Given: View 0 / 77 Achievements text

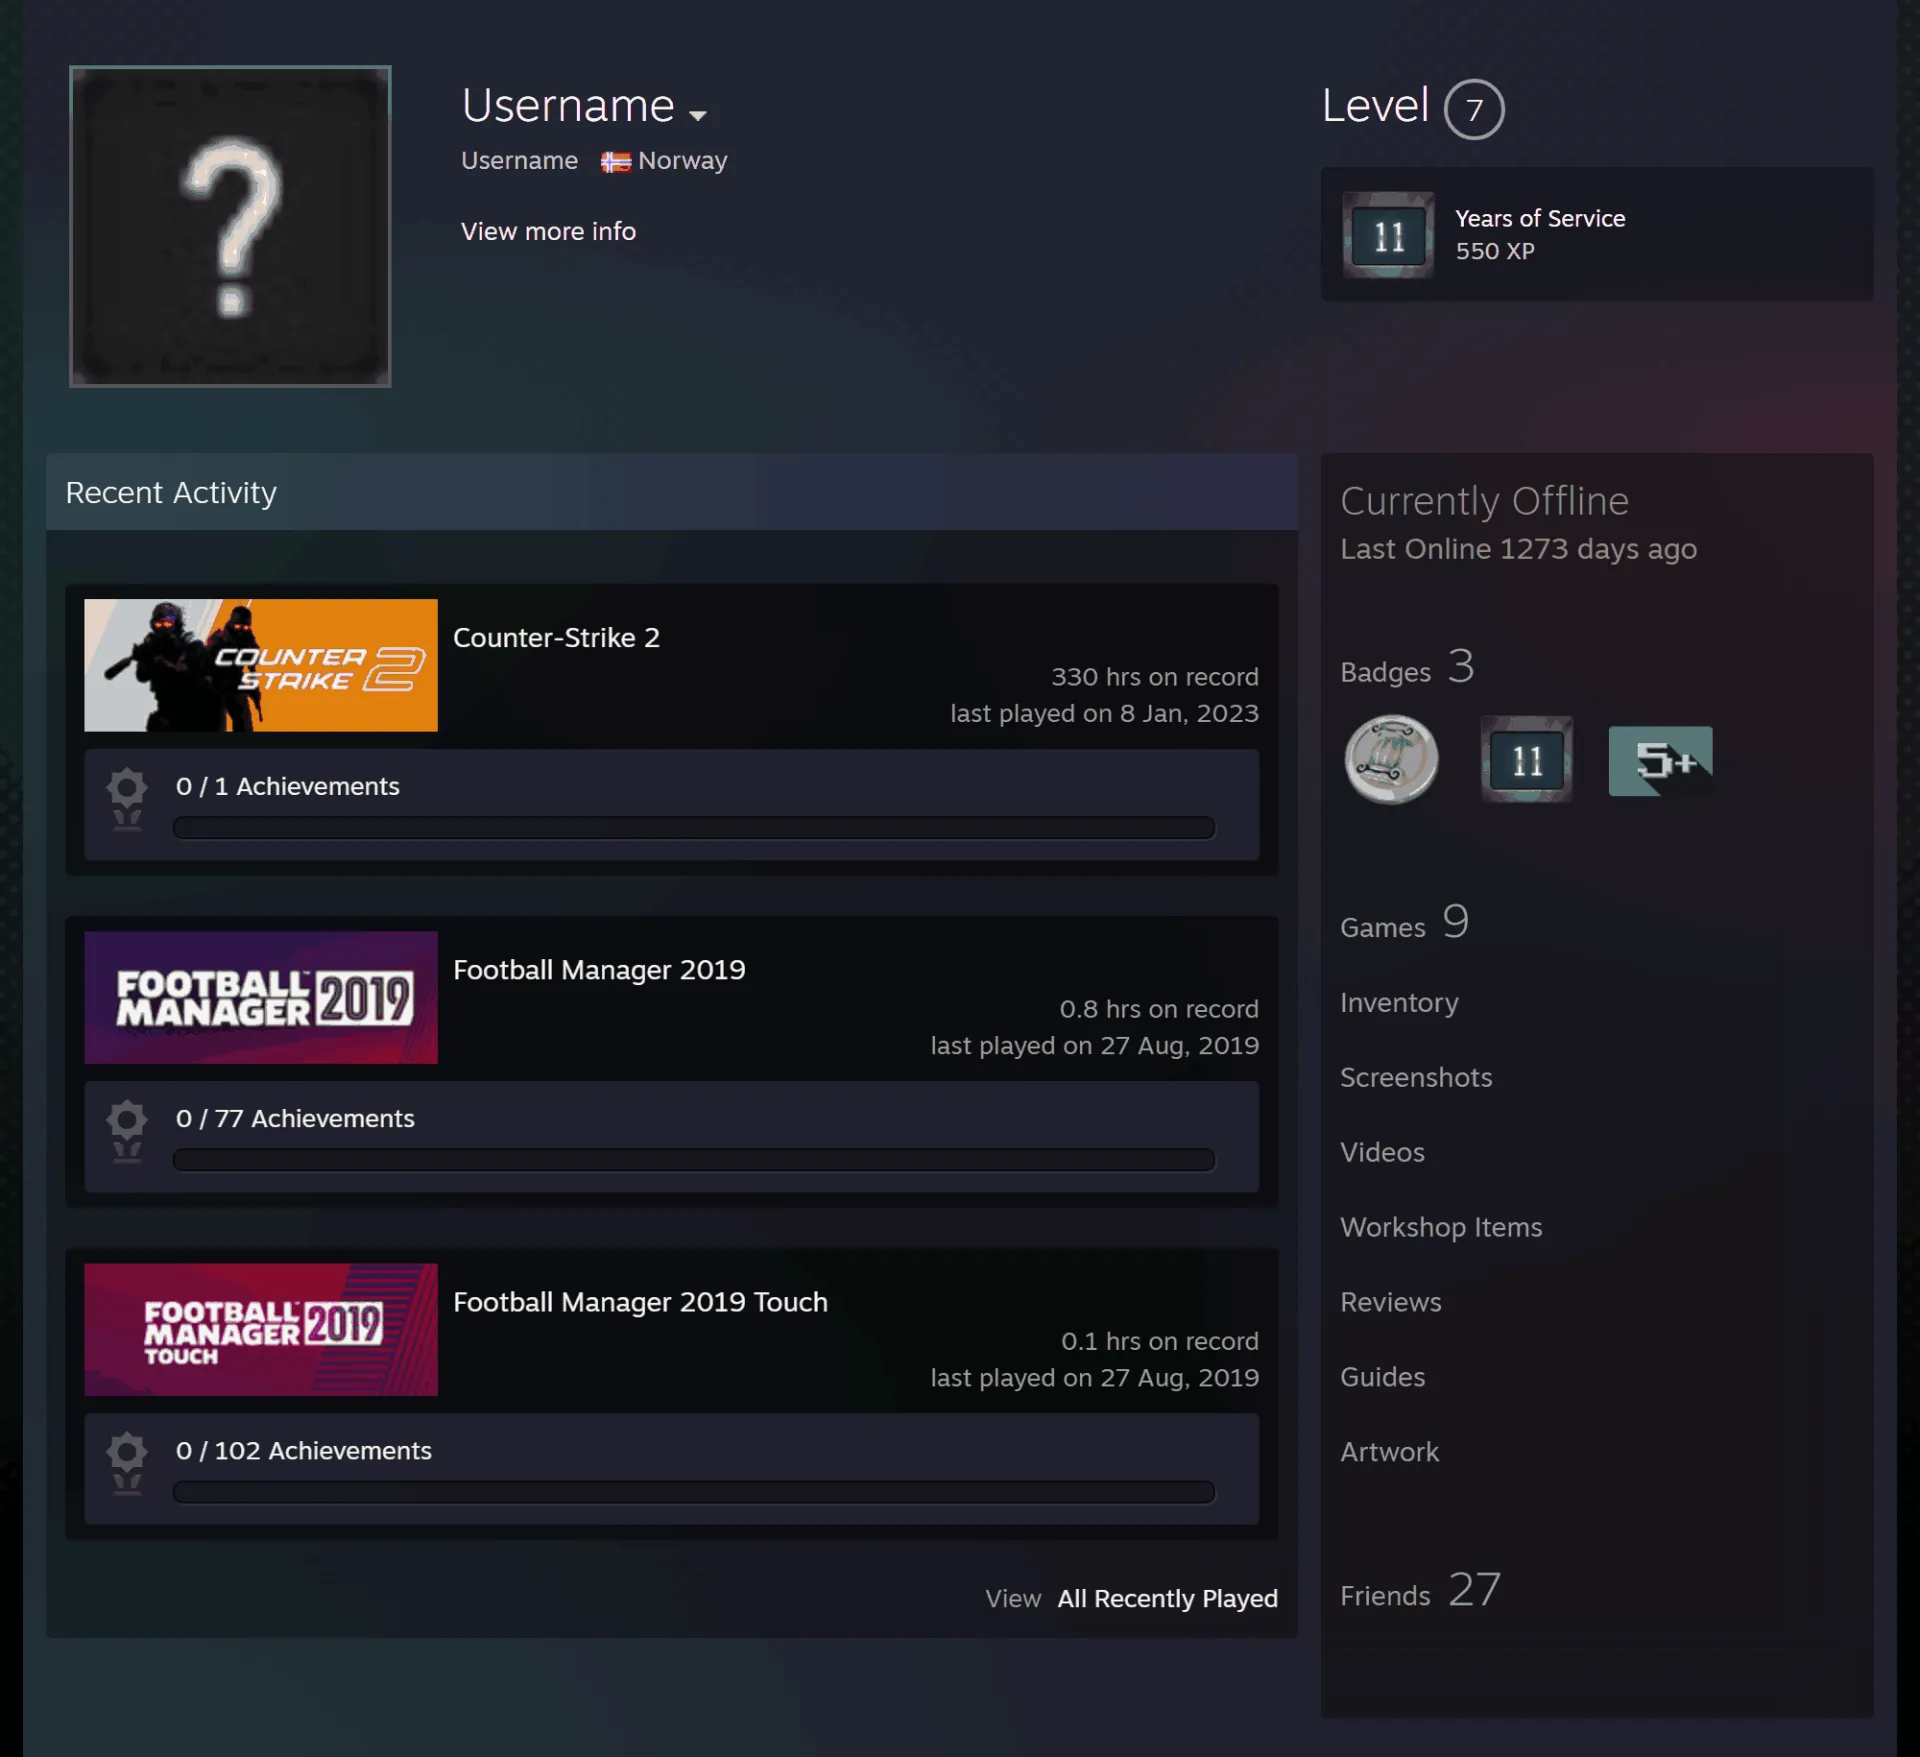Looking at the screenshot, I should pos(295,1118).
